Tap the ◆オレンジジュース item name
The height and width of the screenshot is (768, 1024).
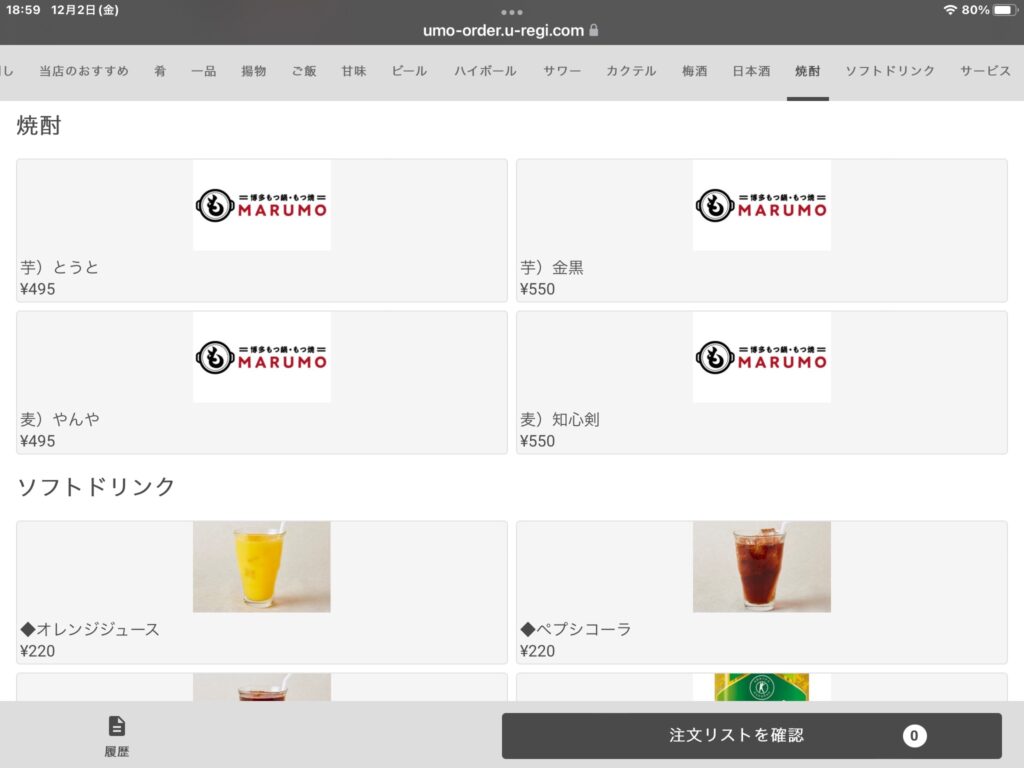tap(90, 629)
